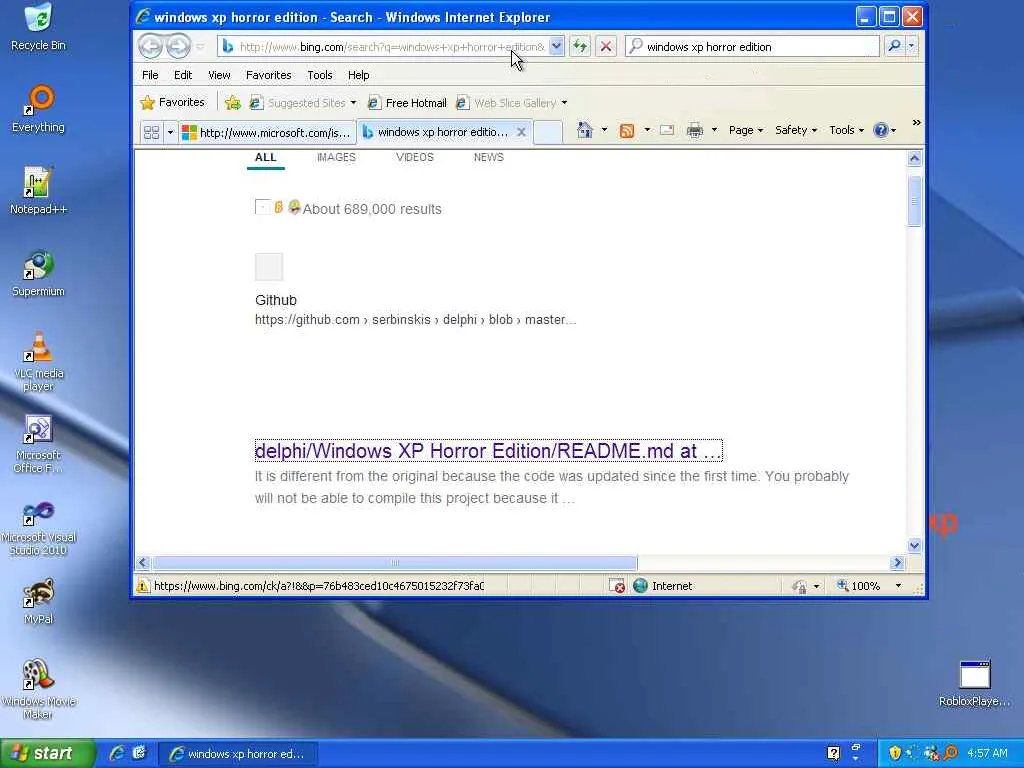Switch to the microsoft.com tab

click(x=267, y=133)
